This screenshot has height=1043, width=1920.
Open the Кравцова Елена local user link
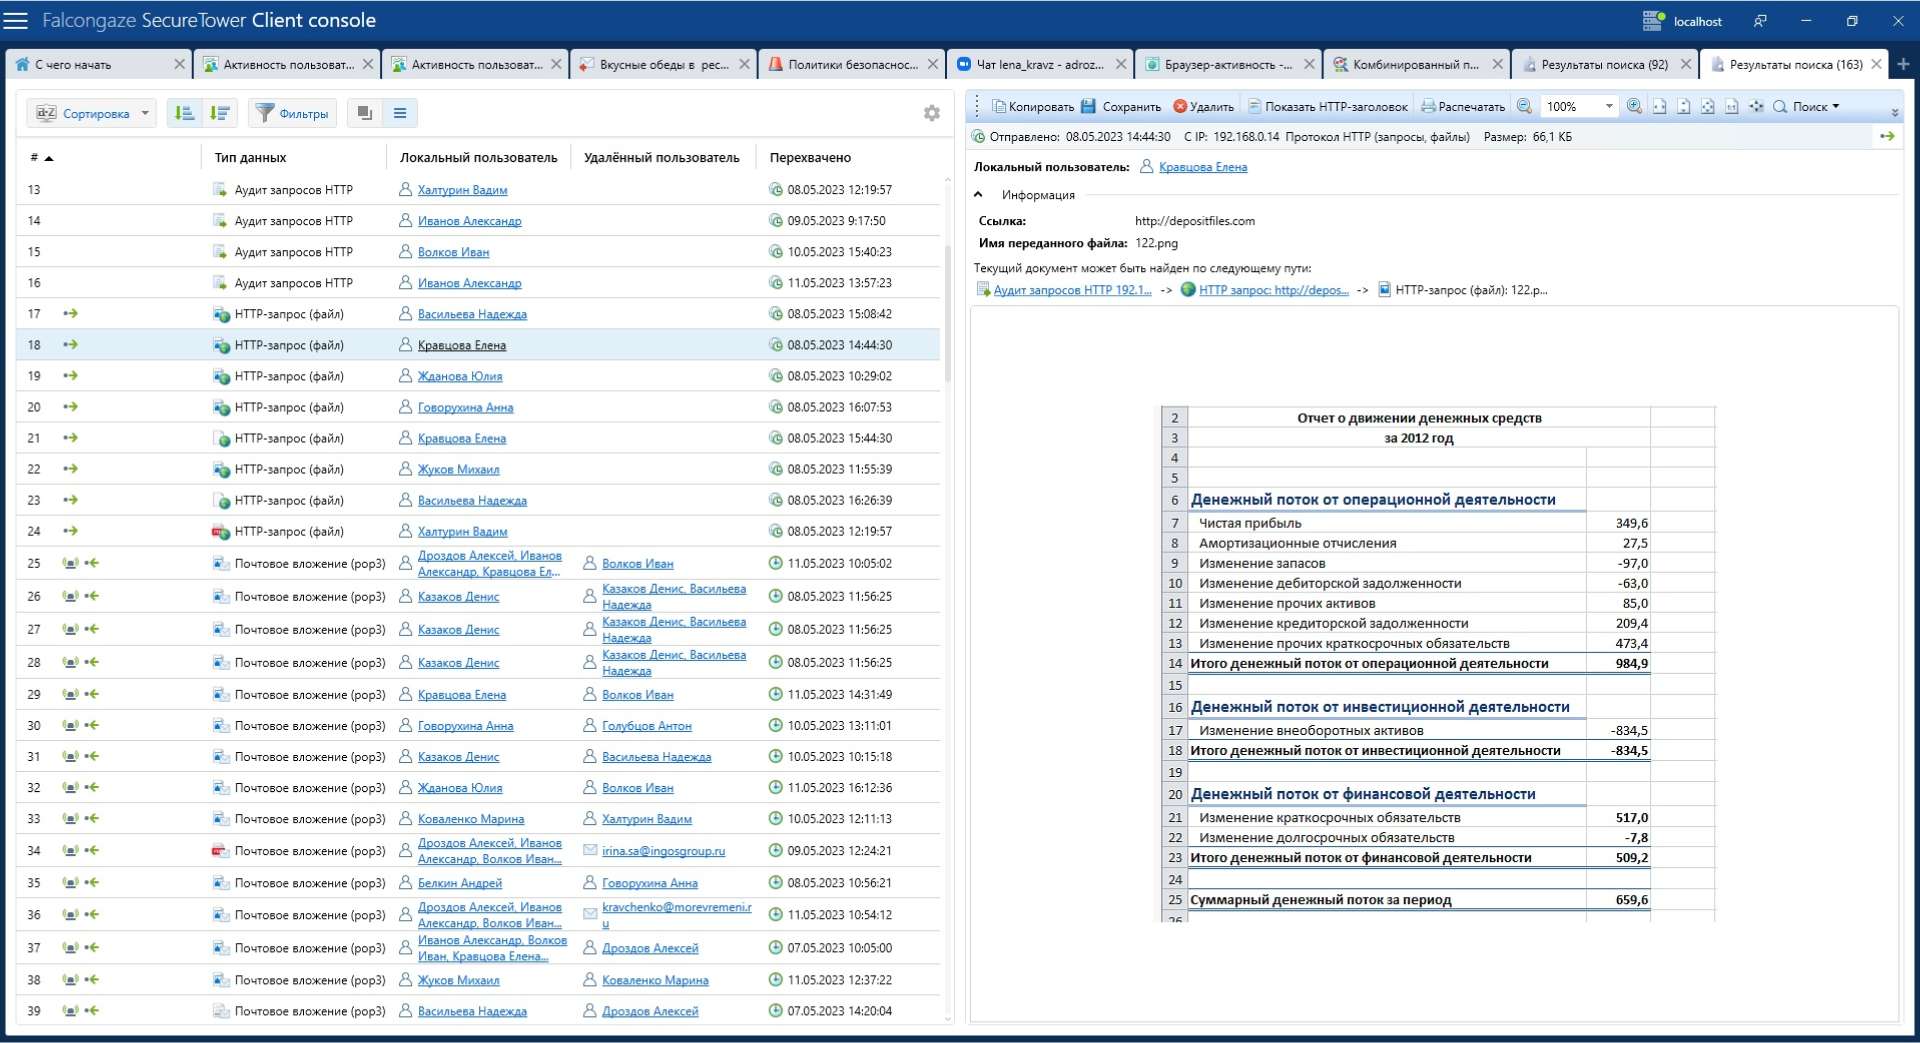click(1202, 167)
